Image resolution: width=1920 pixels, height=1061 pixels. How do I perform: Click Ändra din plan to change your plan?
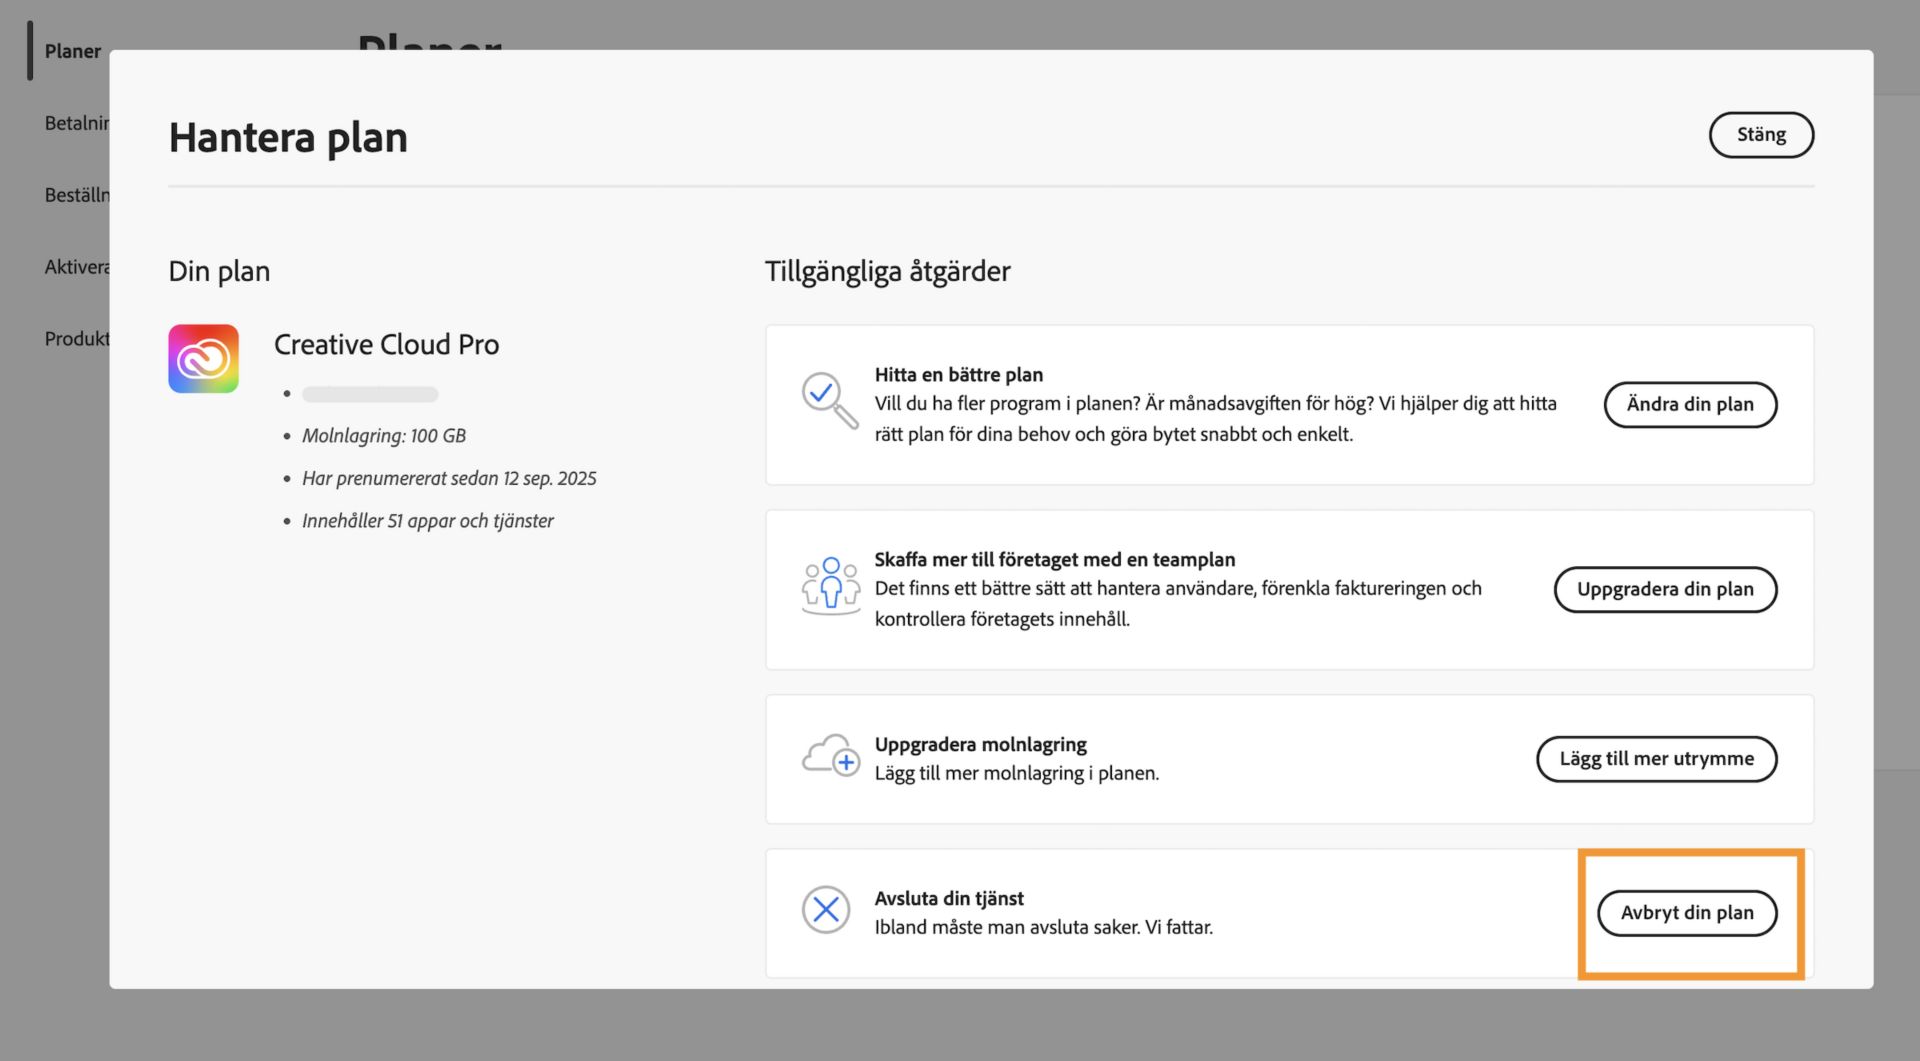click(1690, 405)
